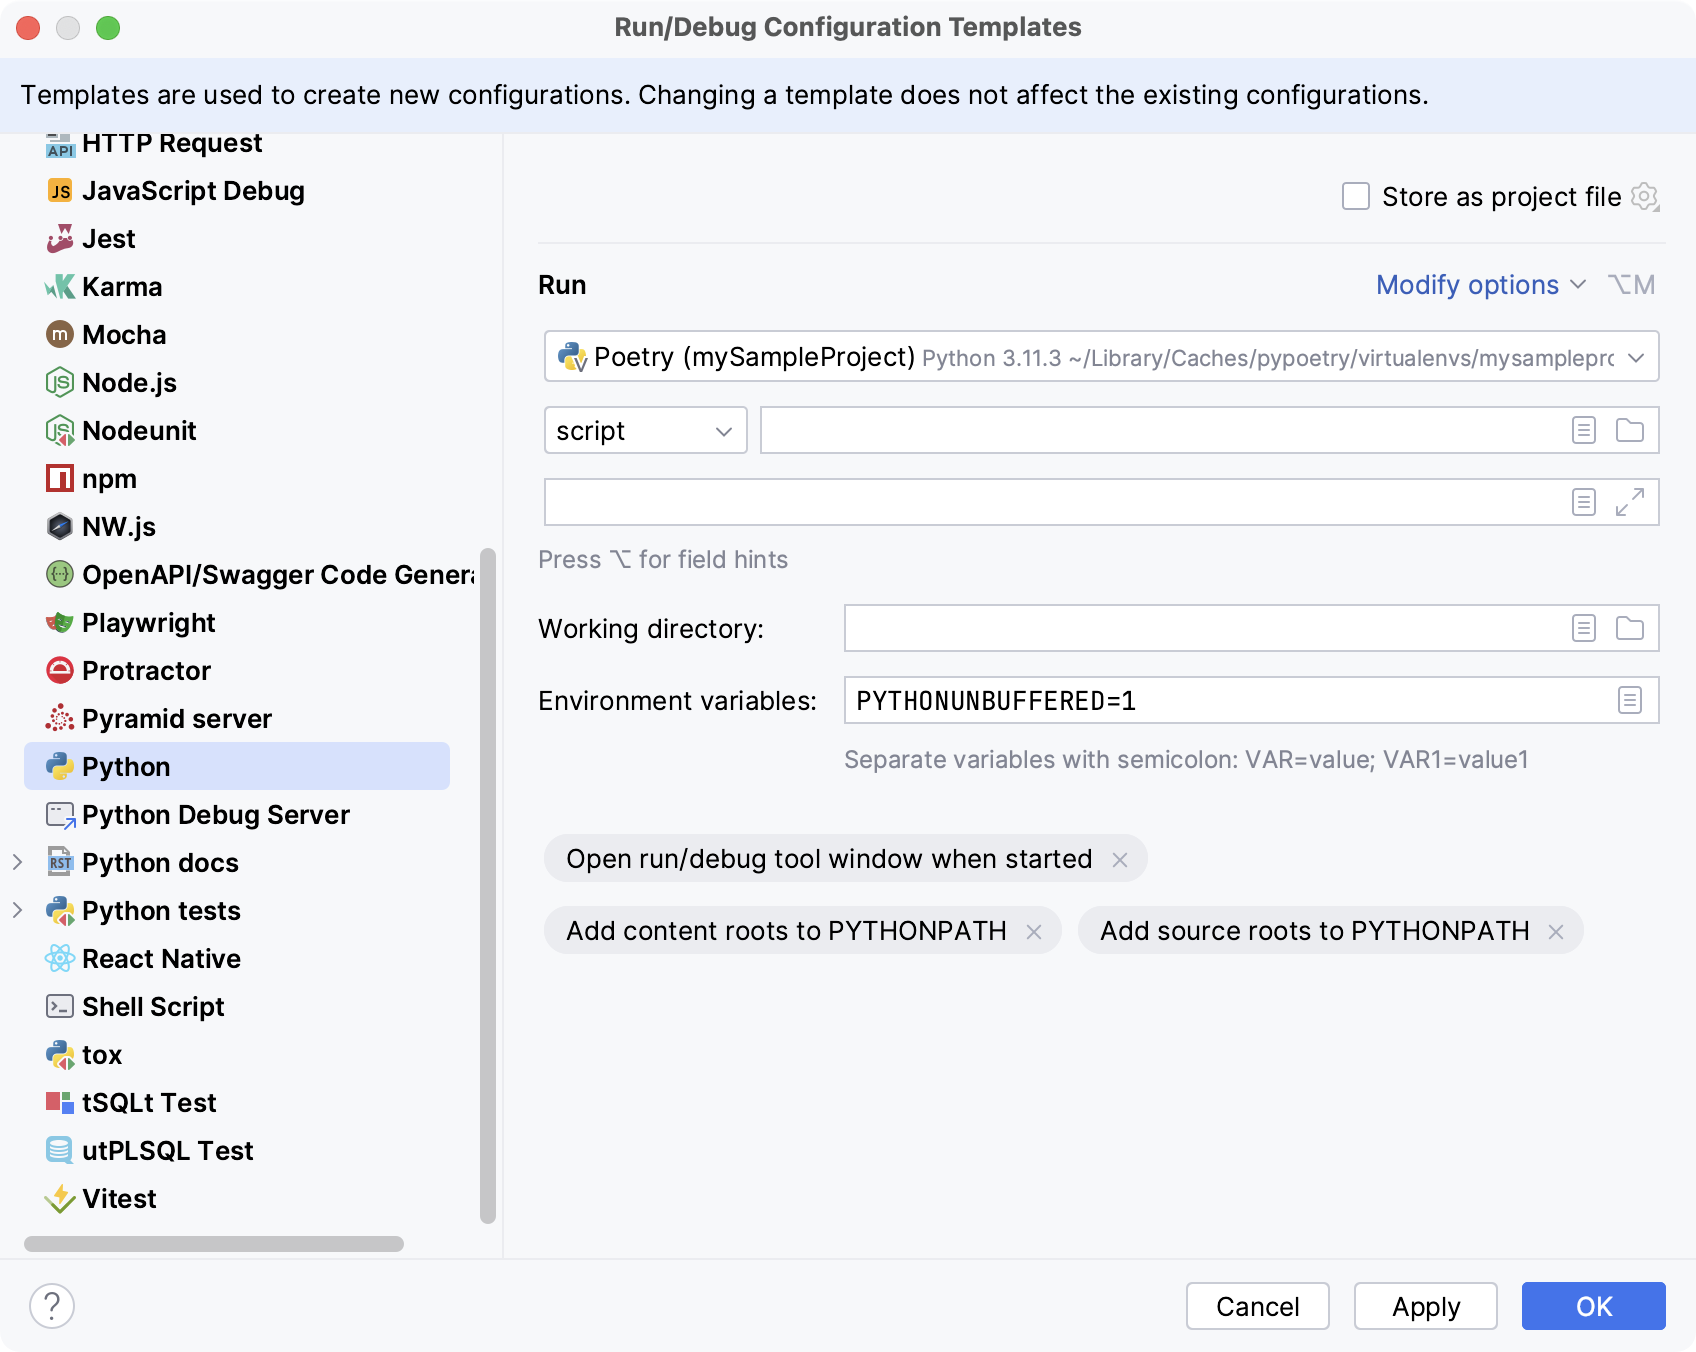Click the expand editor icon for parameters field
The width and height of the screenshot is (1696, 1352).
click(1631, 502)
